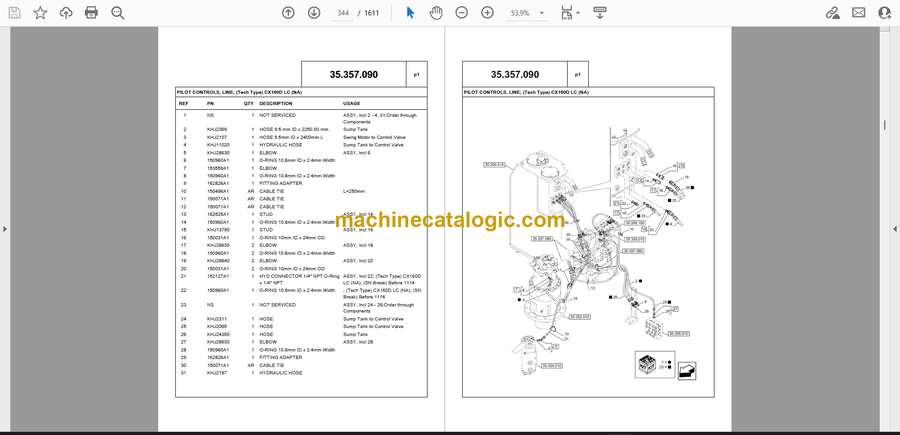The width and height of the screenshot is (900, 435).
Task: Switch to the Hand pan tool
Action: tap(436, 13)
